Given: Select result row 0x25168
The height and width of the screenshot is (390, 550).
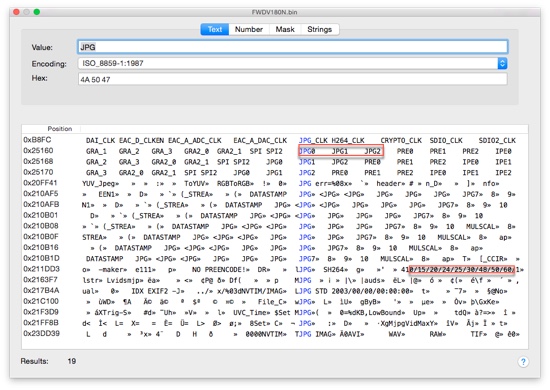Looking at the screenshot, I should [275, 162].
